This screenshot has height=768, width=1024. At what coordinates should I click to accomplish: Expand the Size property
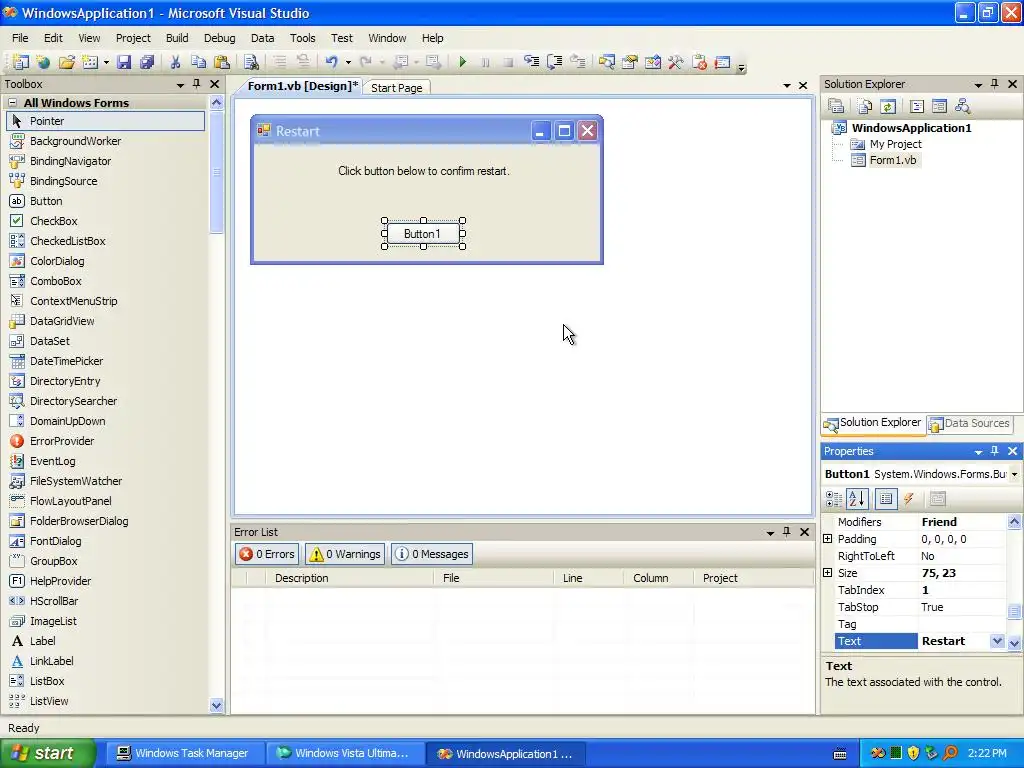(x=827, y=573)
